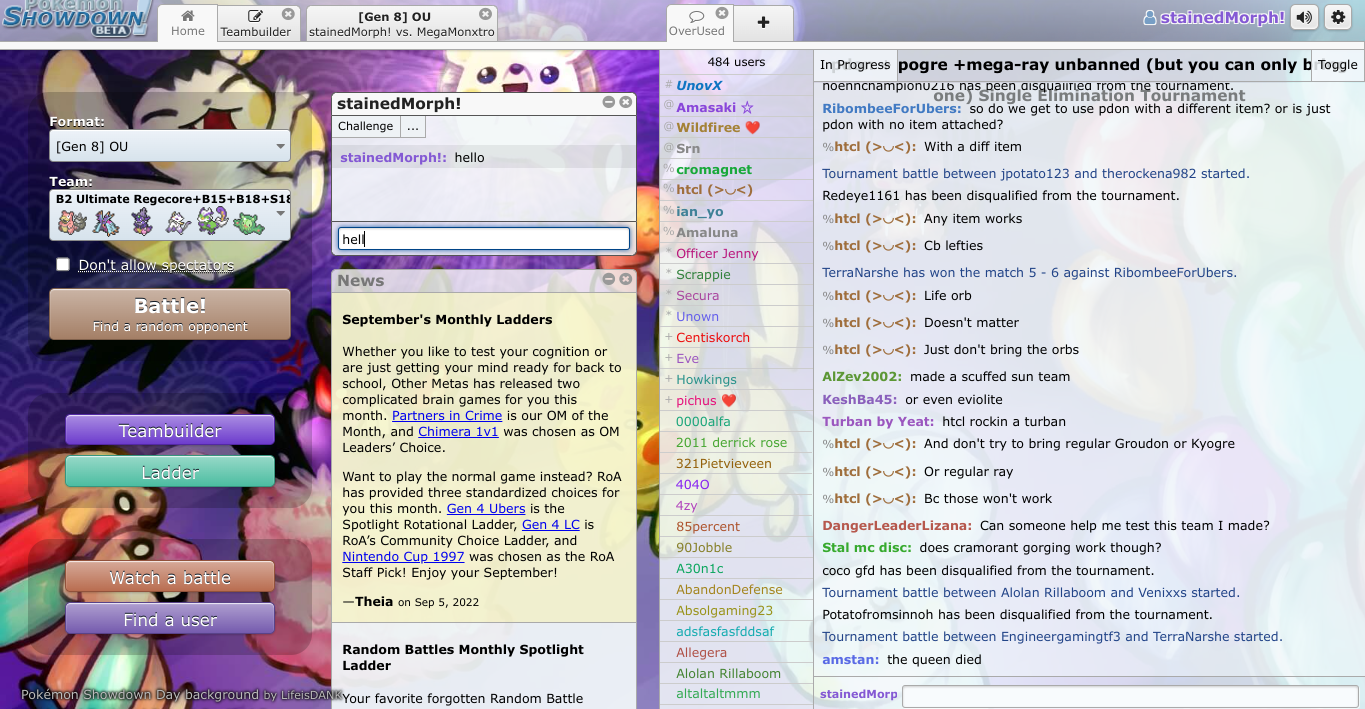Open jpotato123 vs therockena982 tournament battle

tap(1036, 173)
